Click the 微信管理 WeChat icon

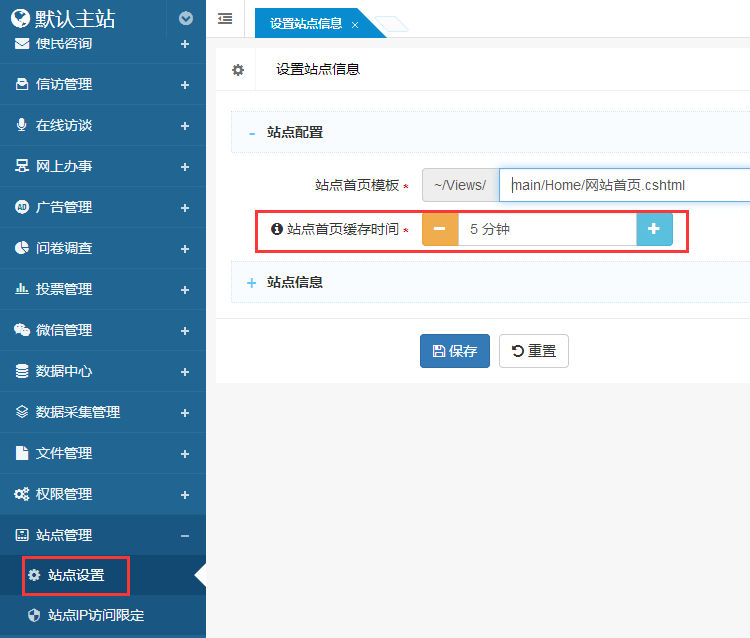pyautogui.click(x=22, y=330)
